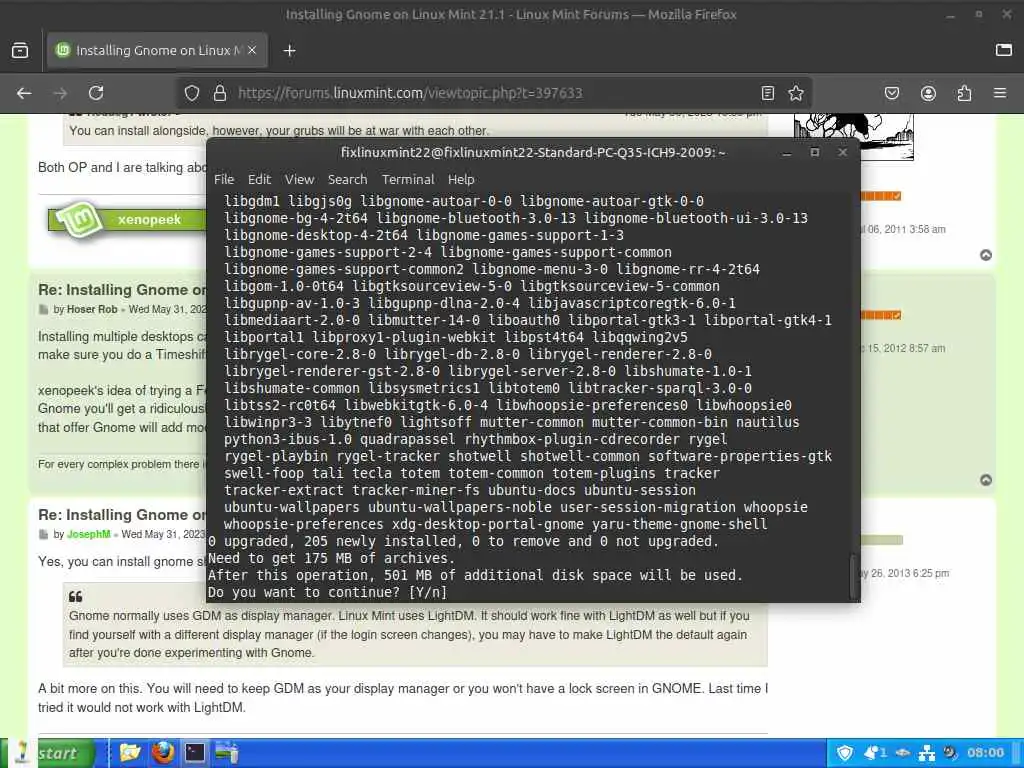Click the poster avatar image at top right
Image resolution: width=1024 pixels, height=768 pixels.
click(854, 136)
